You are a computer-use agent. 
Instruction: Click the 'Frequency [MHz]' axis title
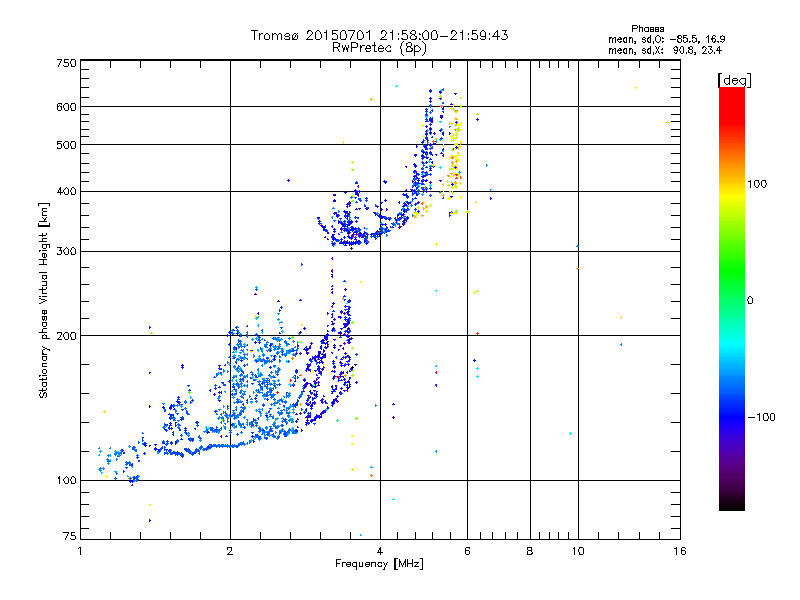point(379,564)
